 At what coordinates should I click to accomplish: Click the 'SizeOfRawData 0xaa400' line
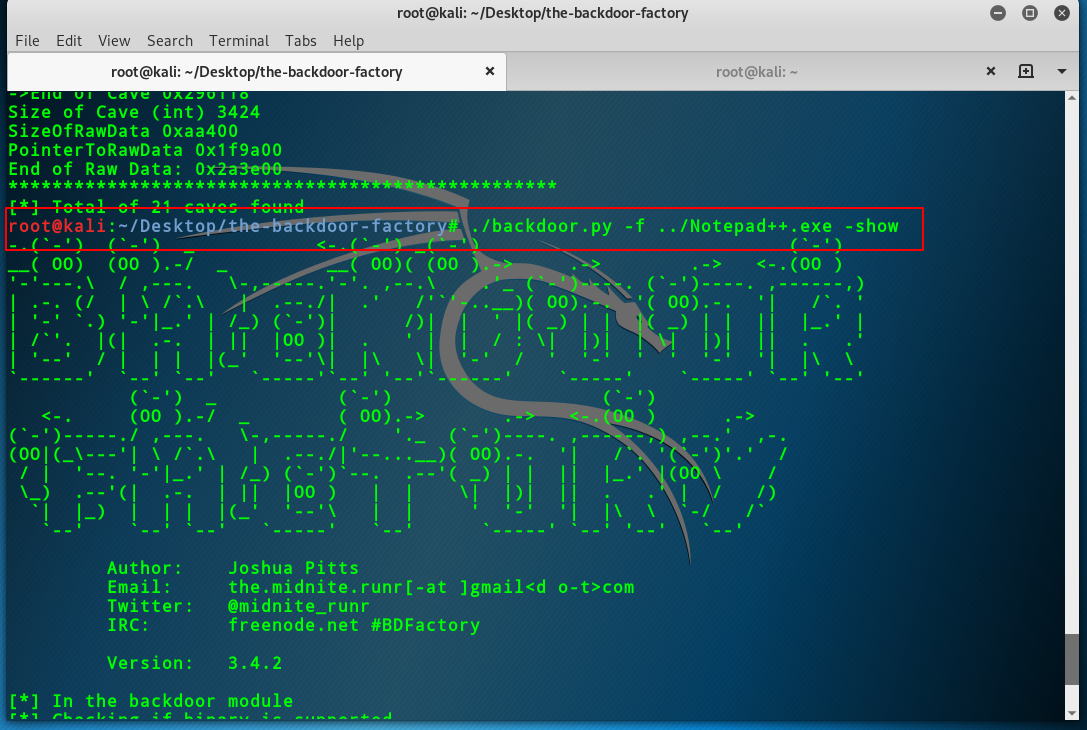coord(123,131)
